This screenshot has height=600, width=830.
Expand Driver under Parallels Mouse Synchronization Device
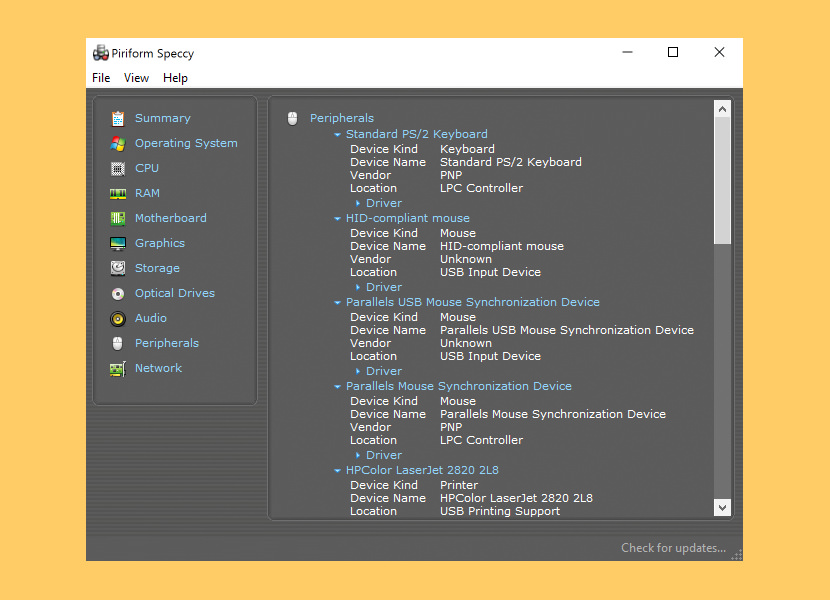coord(358,455)
